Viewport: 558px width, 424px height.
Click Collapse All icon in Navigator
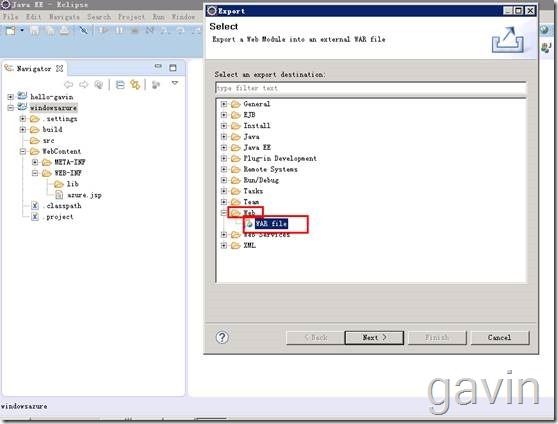click(x=120, y=85)
